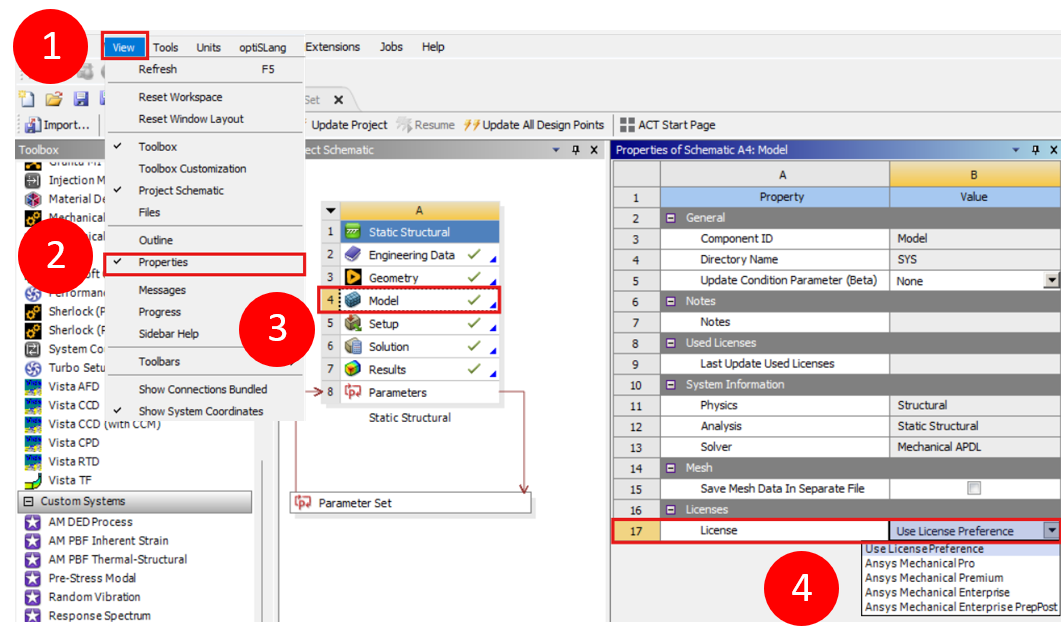
Task: Click the Engineering Data cell icon
Action: 353,254
